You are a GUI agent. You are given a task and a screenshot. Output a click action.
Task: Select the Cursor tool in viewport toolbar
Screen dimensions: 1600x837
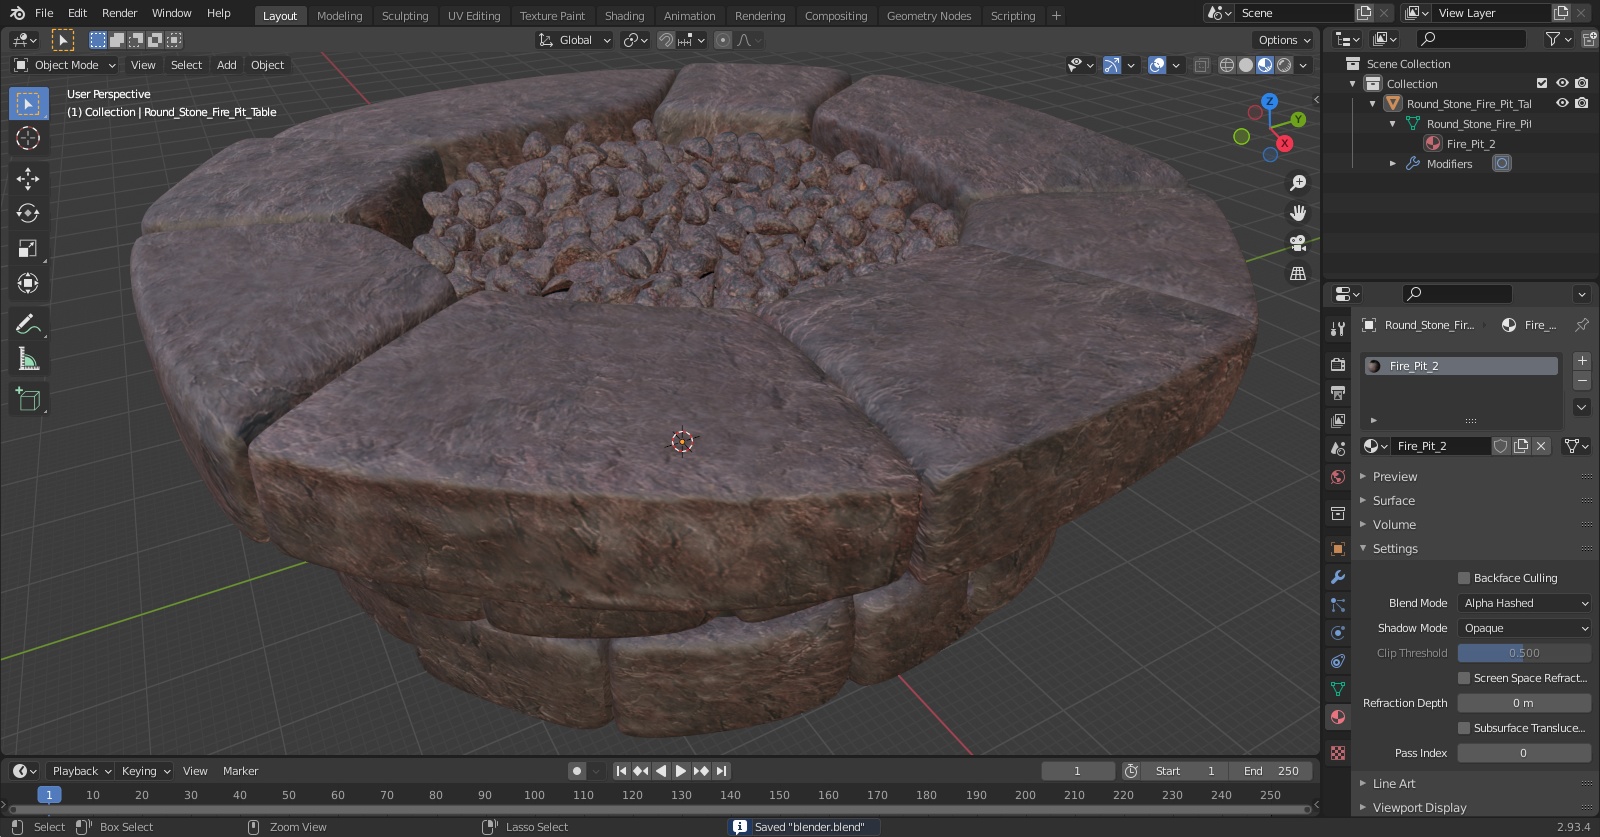[28, 138]
